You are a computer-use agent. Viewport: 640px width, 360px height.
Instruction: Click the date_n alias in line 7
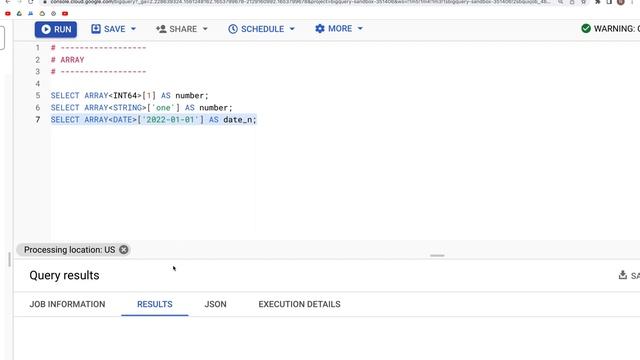pyautogui.click(x=238, y=120)
